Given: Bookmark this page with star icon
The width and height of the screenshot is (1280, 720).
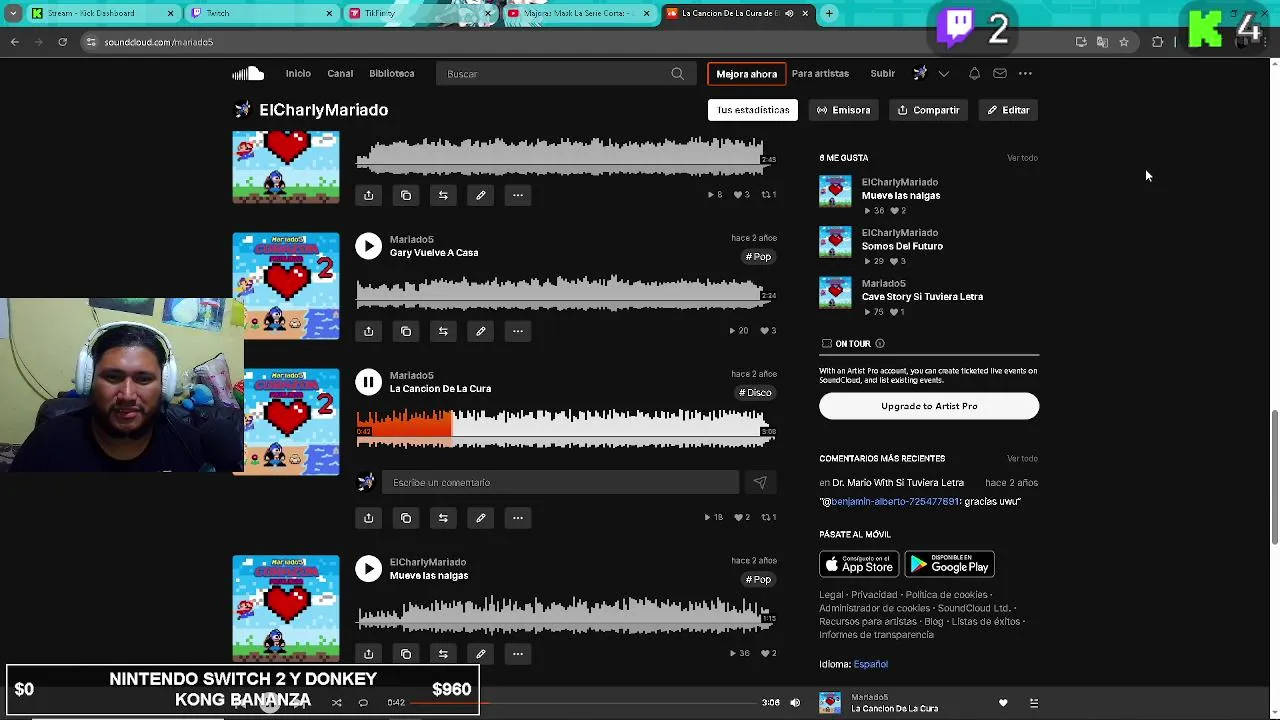Looking at the screenshot, I should [1124, 42].
